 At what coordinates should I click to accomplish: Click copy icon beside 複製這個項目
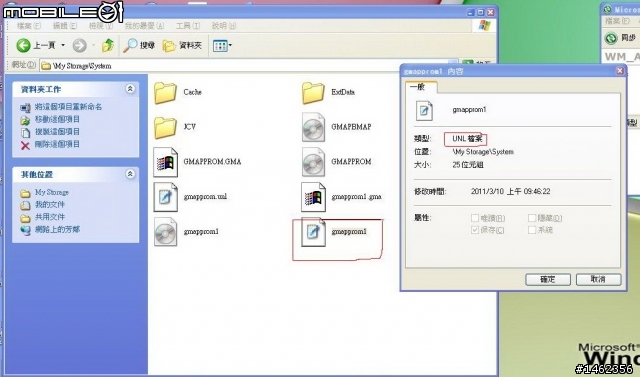pos(25,133)
